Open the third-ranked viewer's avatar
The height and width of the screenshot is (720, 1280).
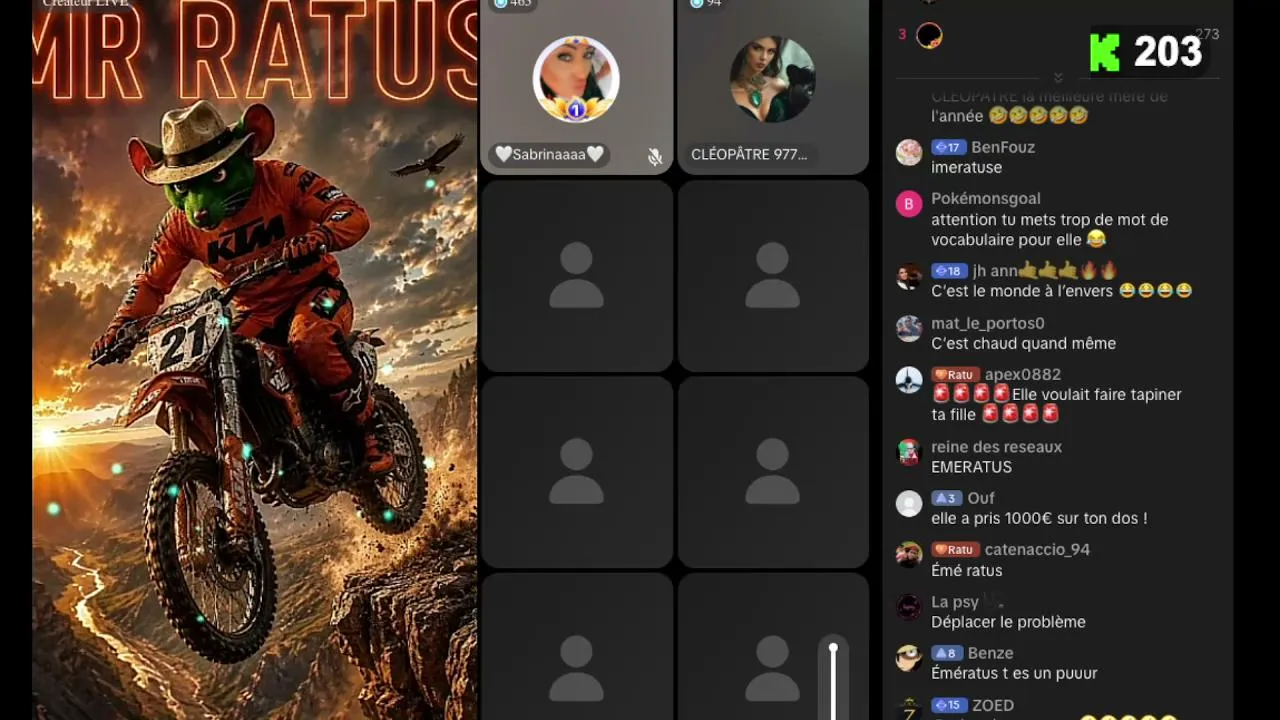(x=930, y=36)
